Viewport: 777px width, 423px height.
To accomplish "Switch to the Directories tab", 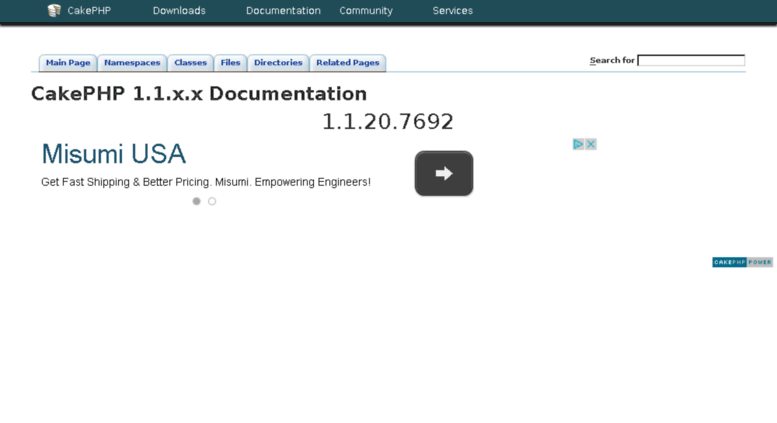I will (278, 63).
